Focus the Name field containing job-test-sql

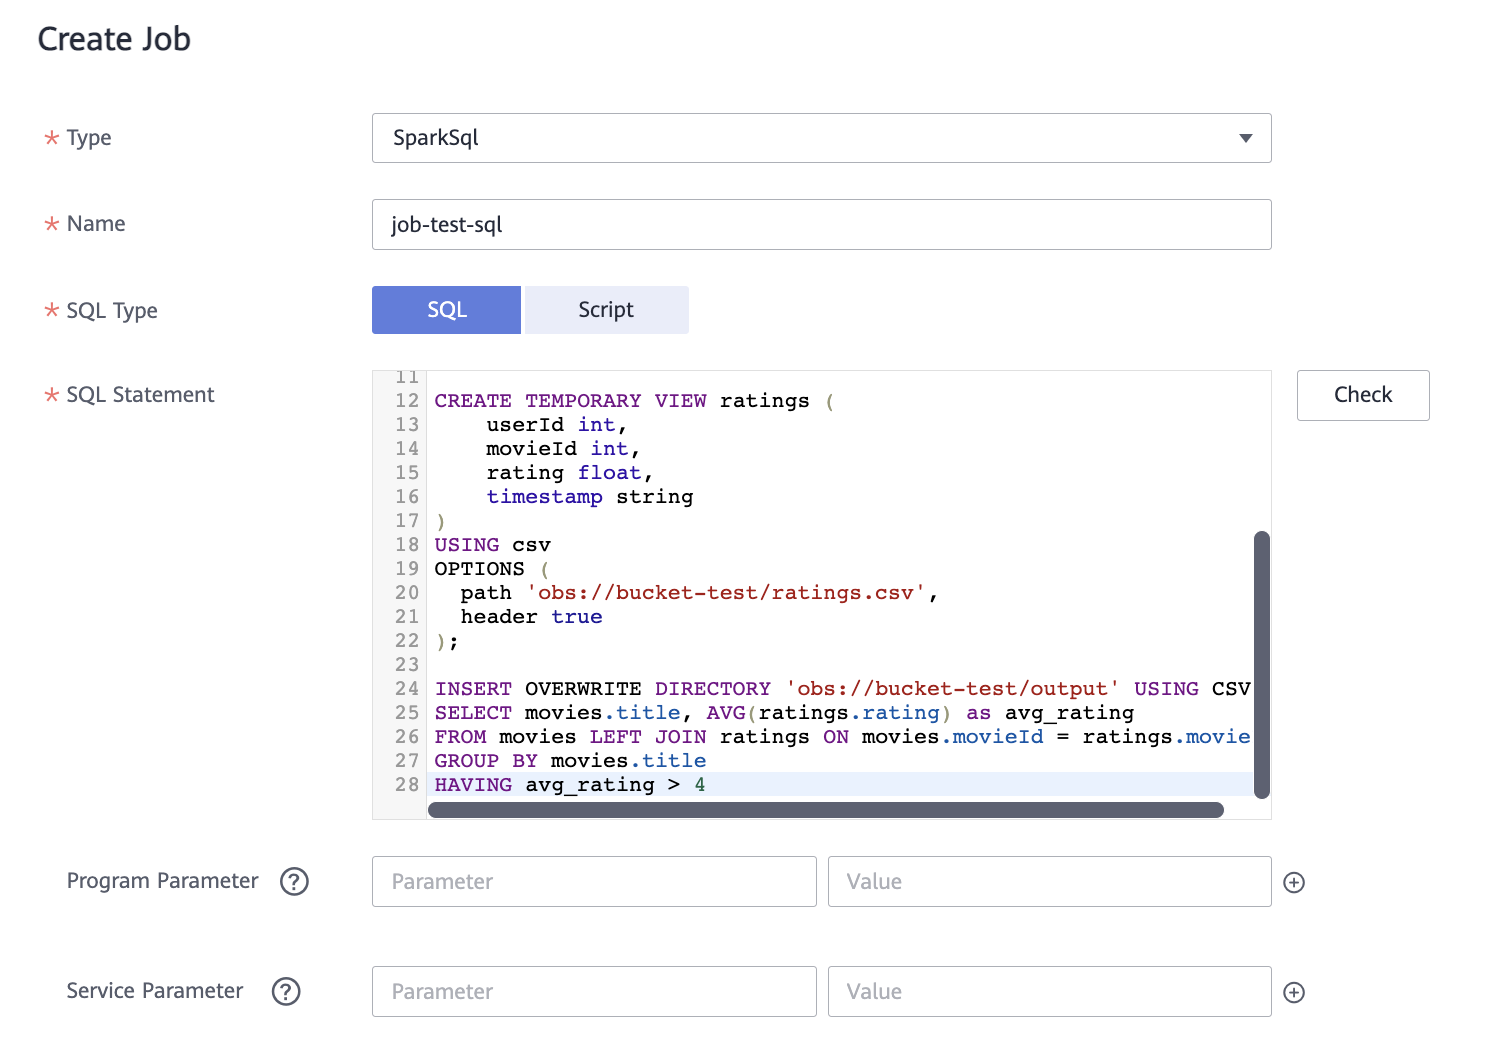point(821,225)
